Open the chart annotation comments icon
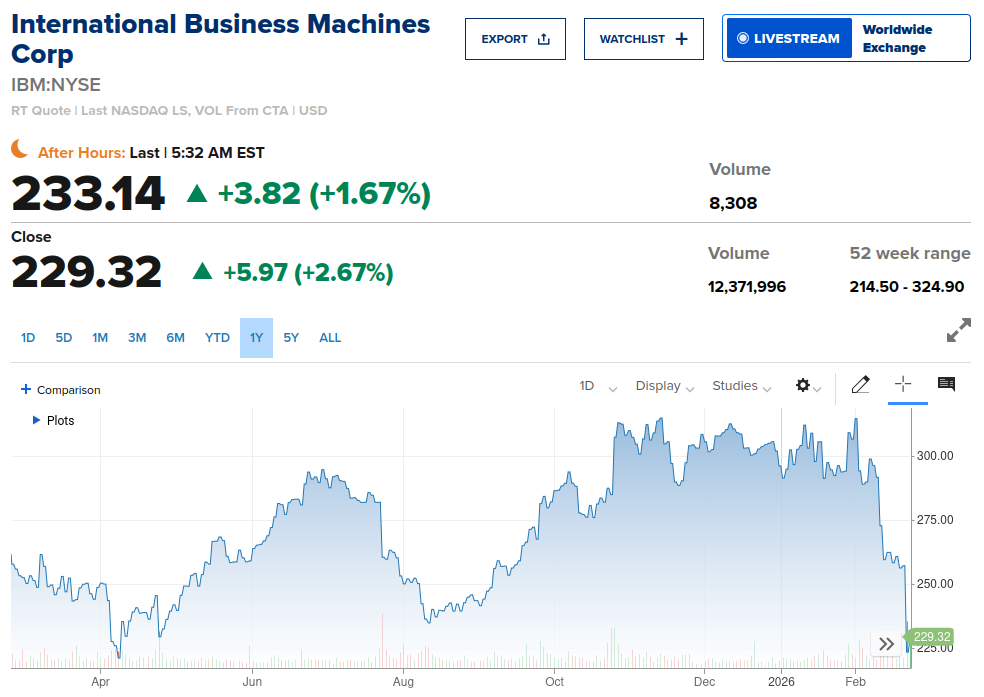 [x=946, y=384]
